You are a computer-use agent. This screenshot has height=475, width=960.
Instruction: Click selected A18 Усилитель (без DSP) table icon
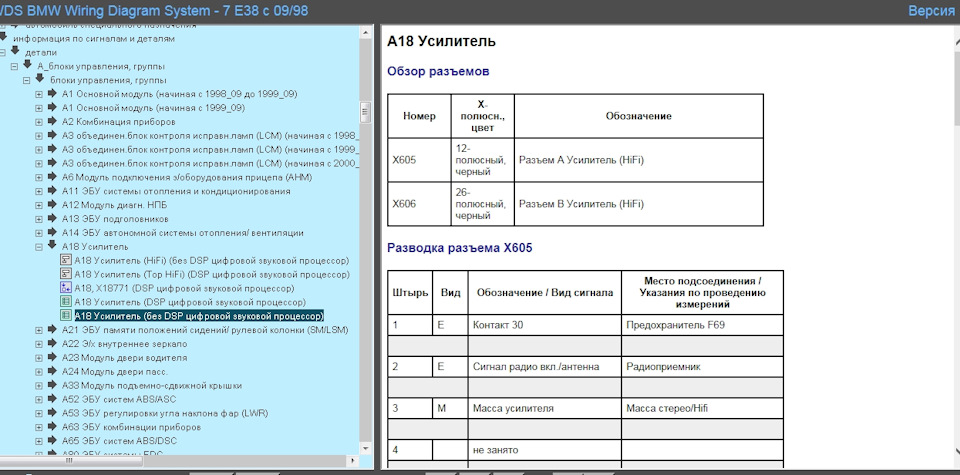click(x=66, y=316)
